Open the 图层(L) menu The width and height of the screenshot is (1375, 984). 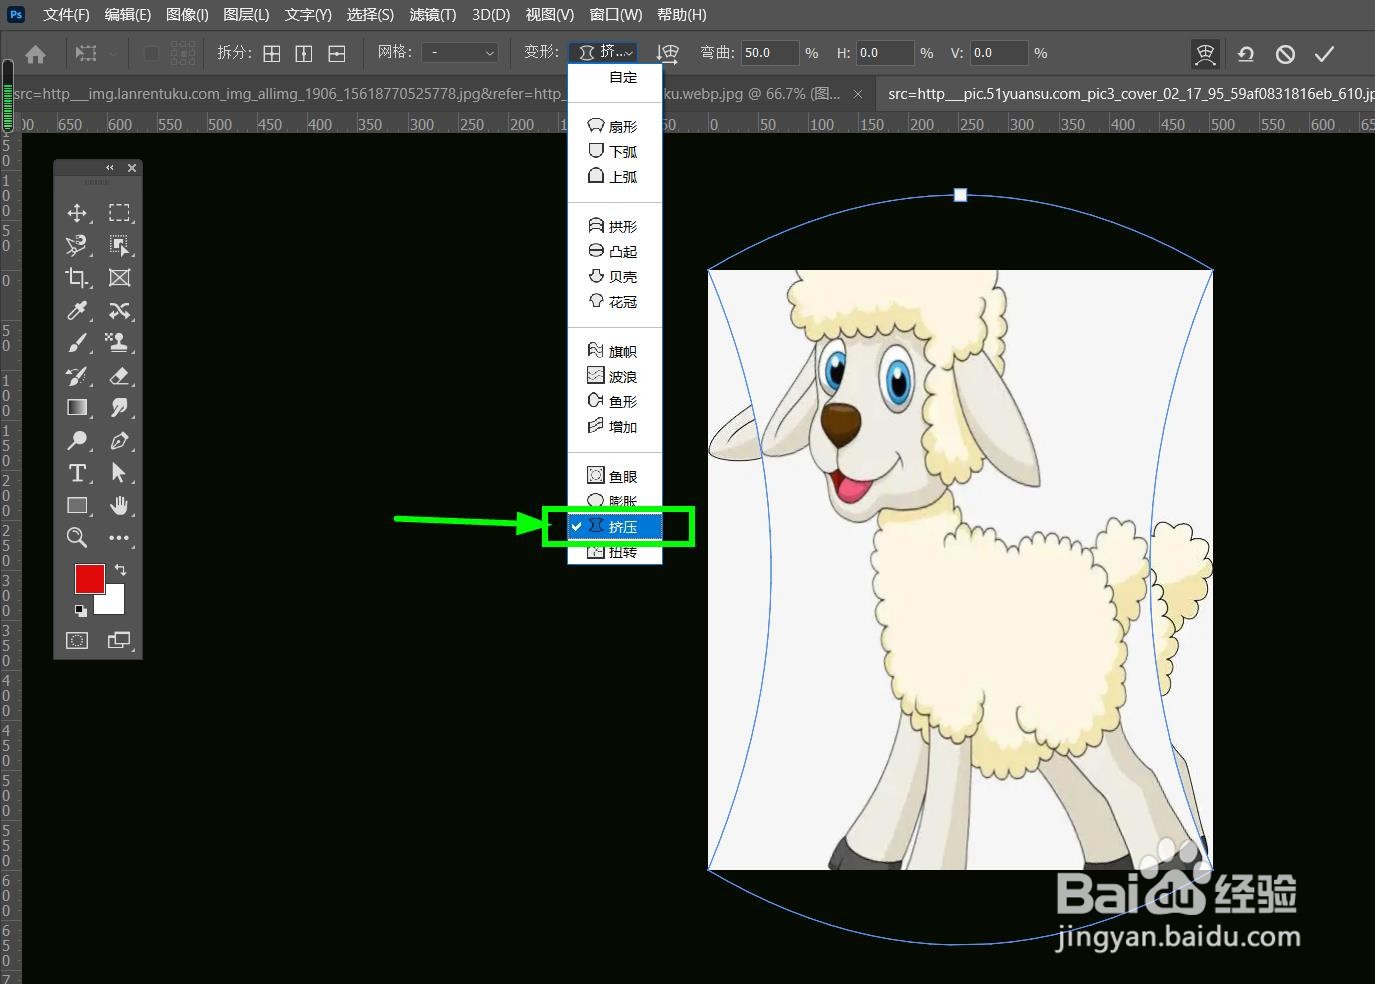tap(246, 15)
